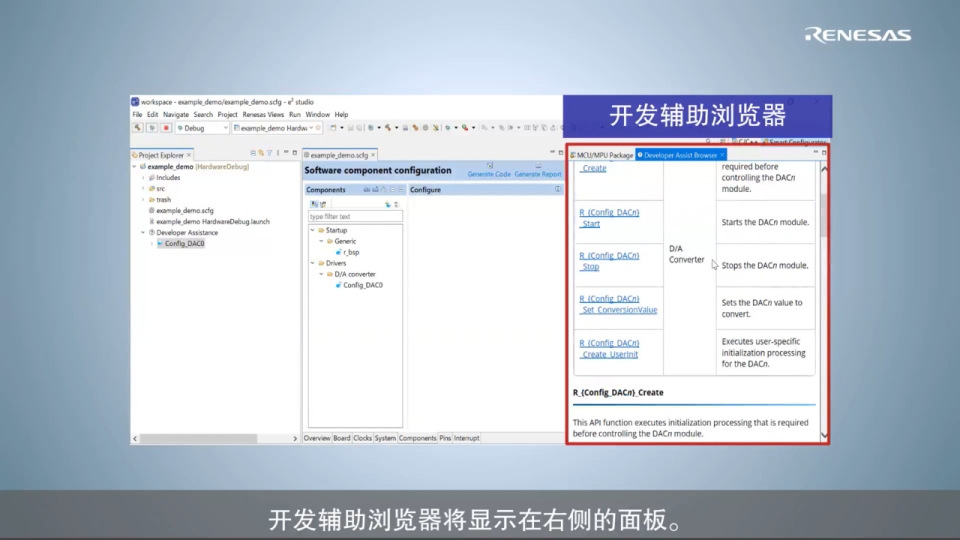
Task: Click second icon in Components header toolbar
Action: (375, 190)
